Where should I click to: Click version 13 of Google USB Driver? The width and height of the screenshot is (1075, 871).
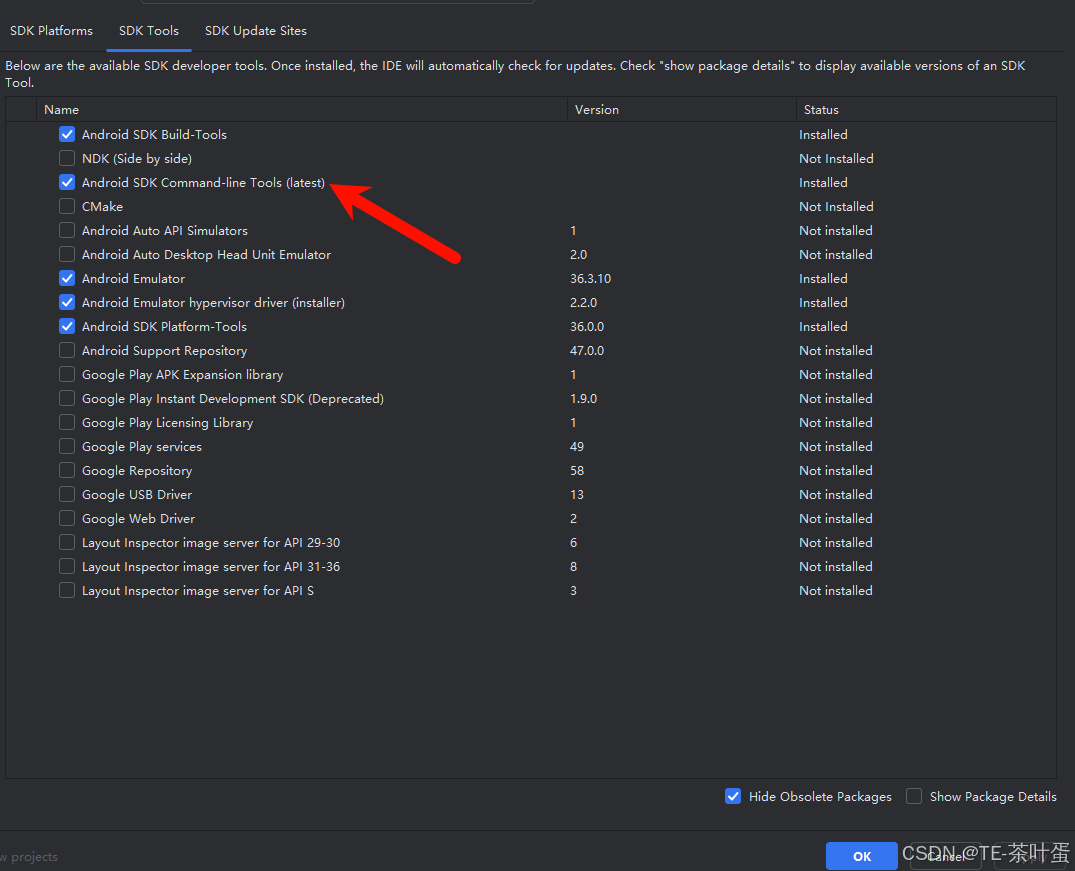point(577,494)
